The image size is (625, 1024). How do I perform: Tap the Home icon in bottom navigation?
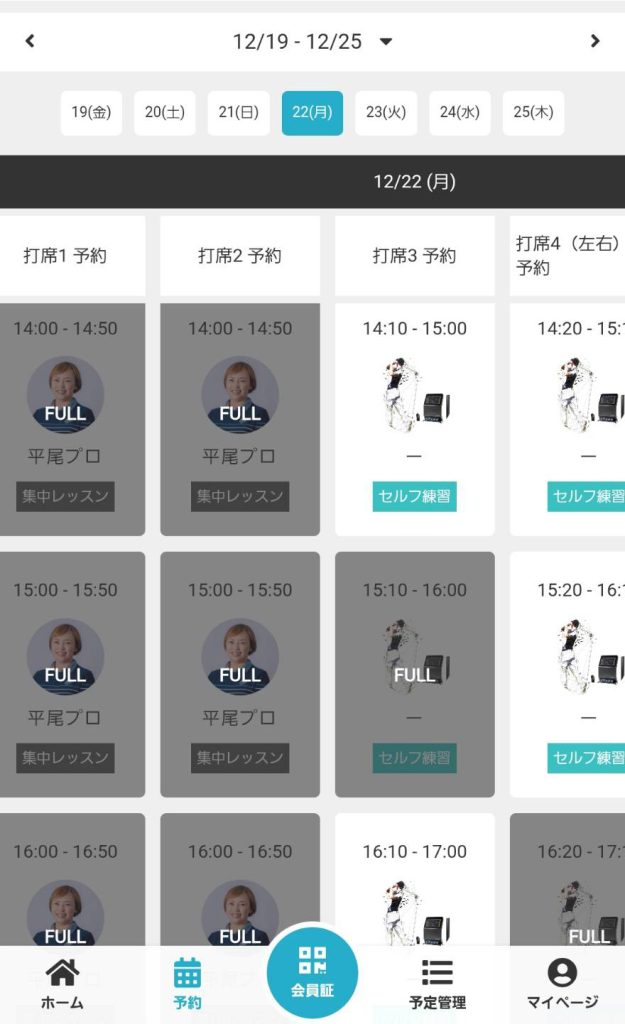(x=62, y=983)
